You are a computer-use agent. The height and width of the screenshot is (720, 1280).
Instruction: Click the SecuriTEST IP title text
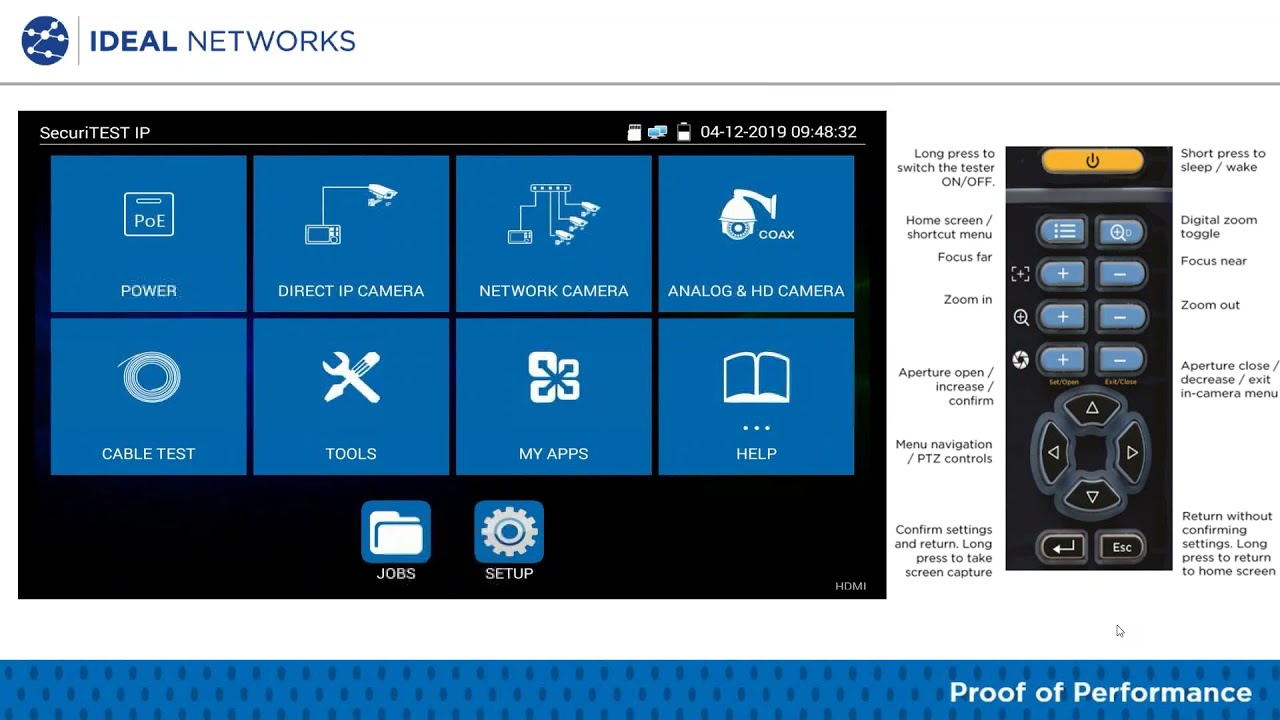coord(95,133)
